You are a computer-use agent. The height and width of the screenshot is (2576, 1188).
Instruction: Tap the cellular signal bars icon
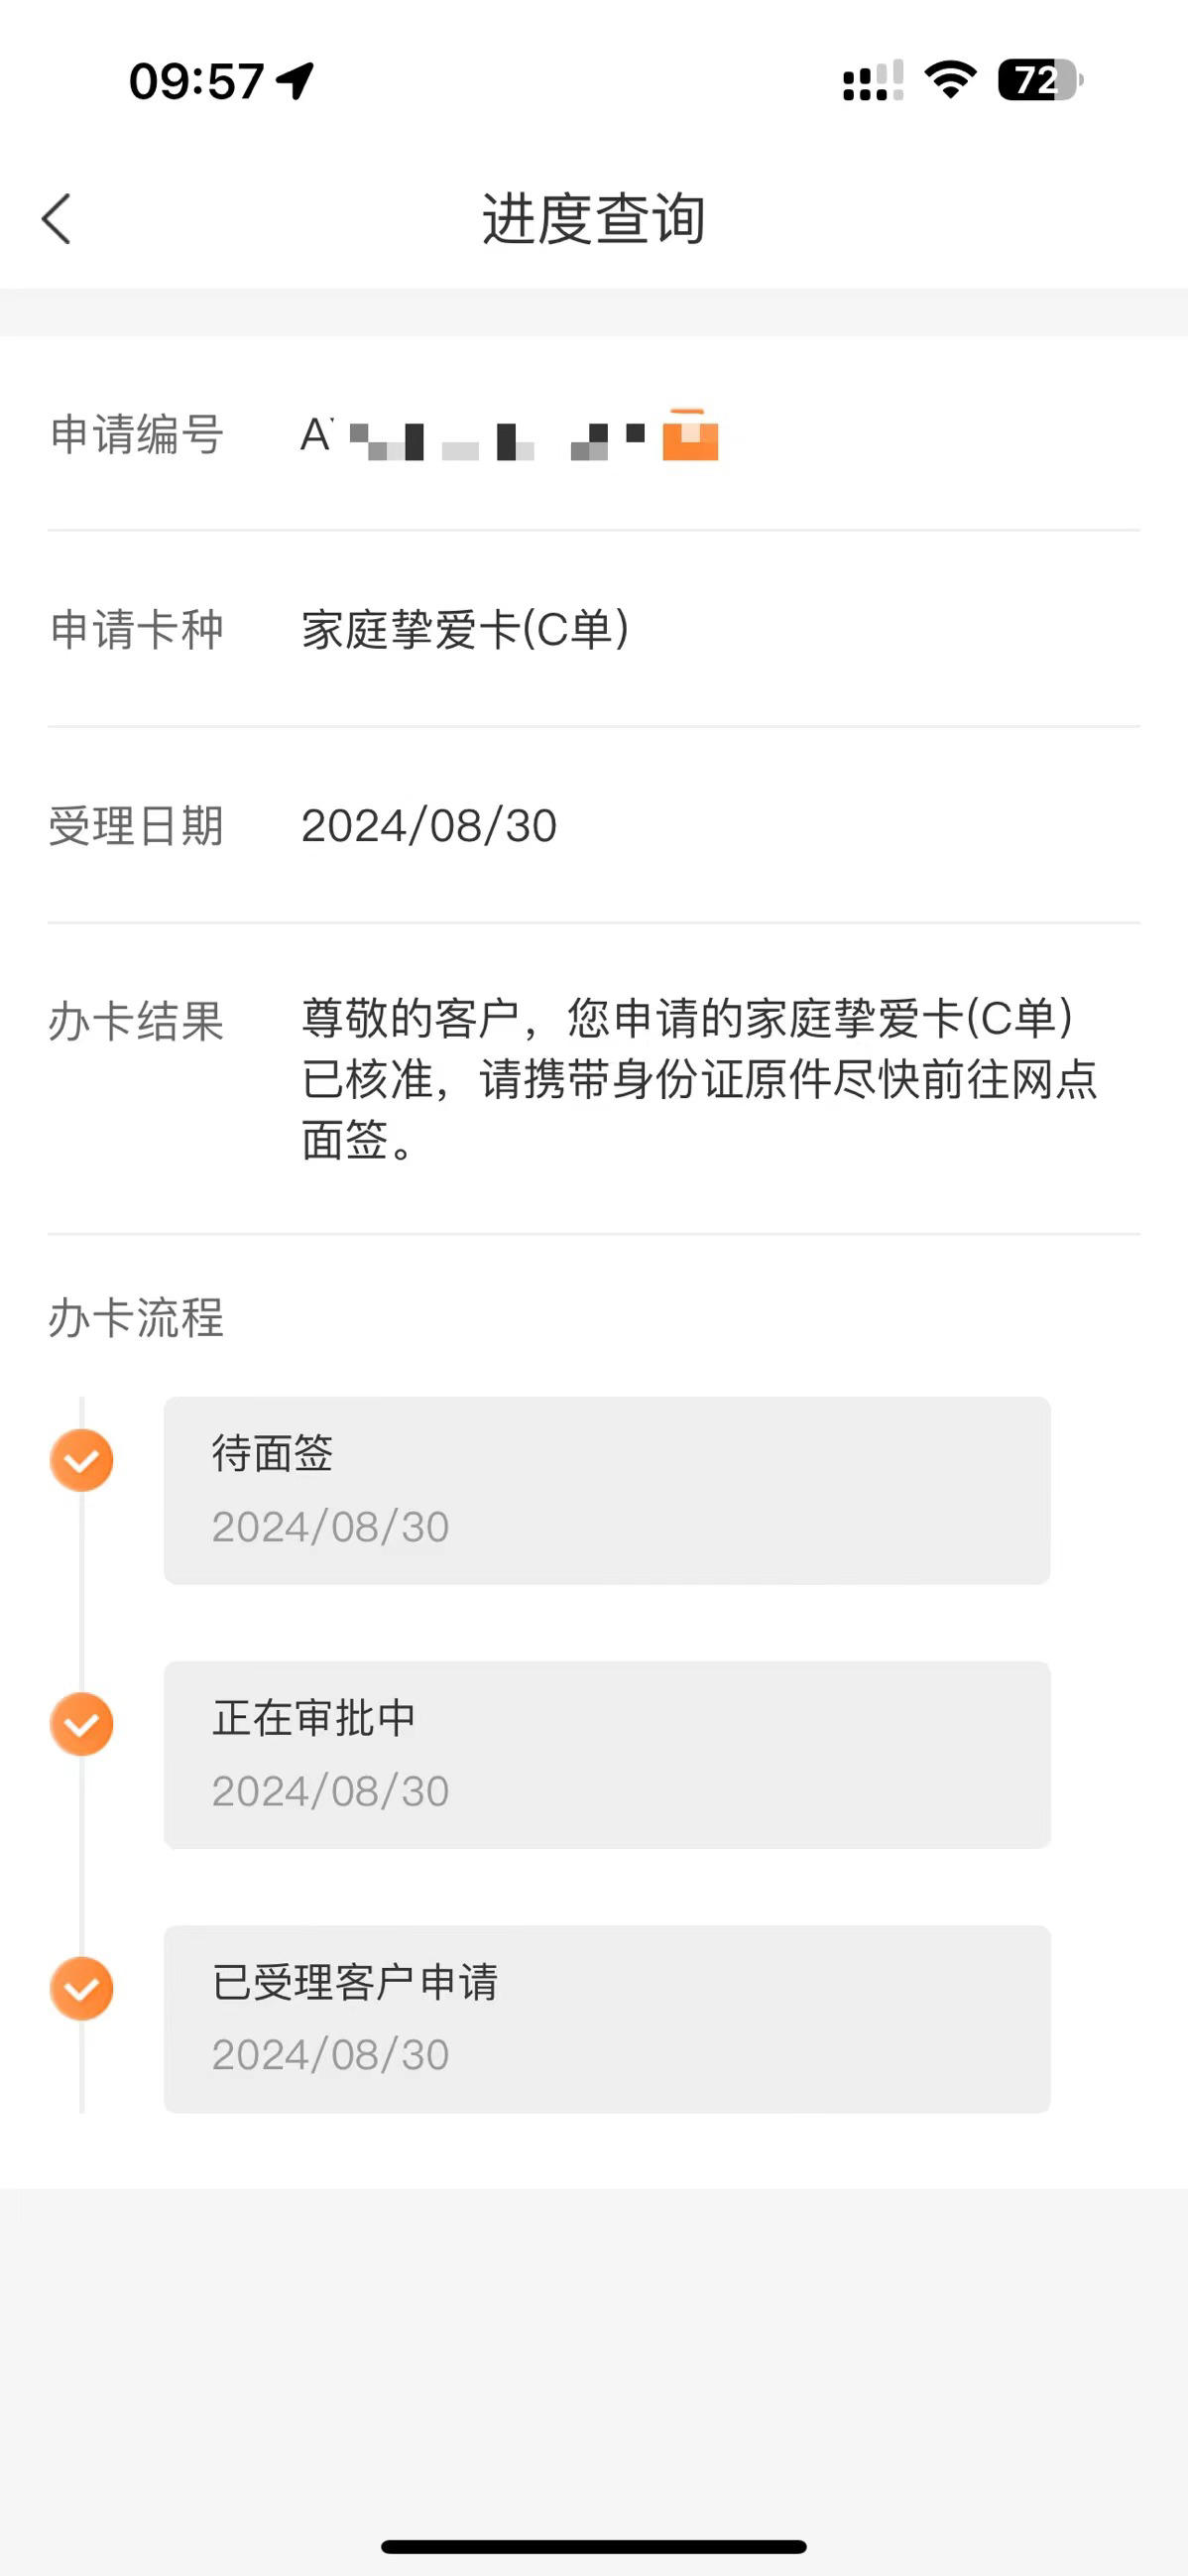click(x=873, y=80)
